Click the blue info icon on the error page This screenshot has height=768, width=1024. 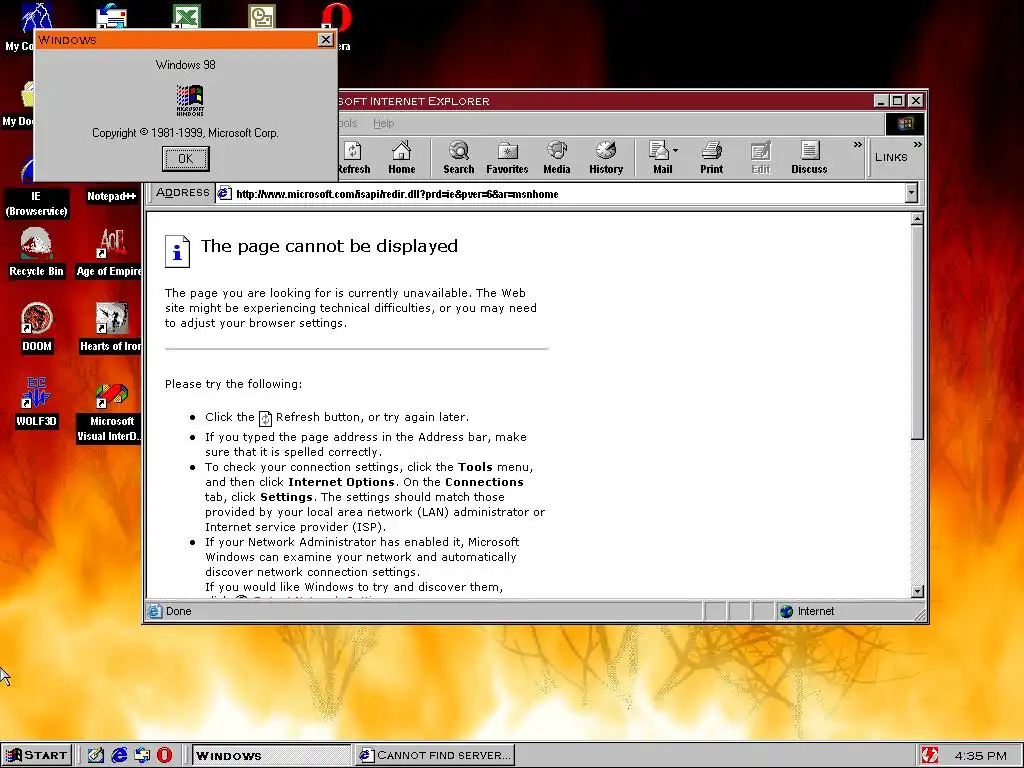pos(177,251)
